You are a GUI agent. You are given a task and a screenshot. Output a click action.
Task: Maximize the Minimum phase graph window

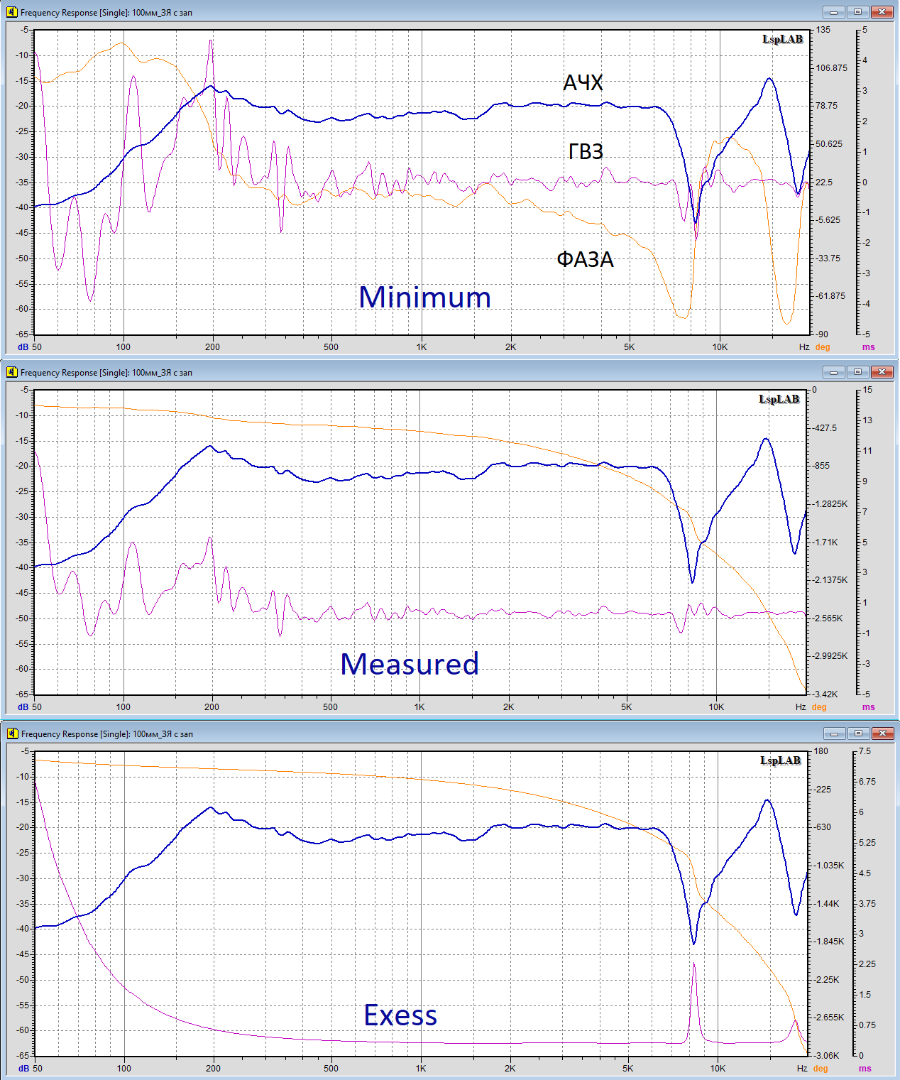click(x=858, y=12)
